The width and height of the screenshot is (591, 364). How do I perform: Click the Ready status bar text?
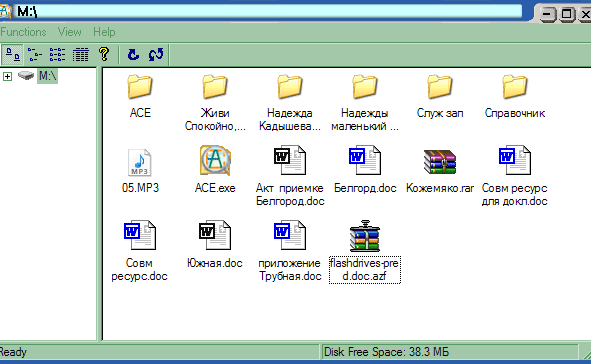point(13,352)
